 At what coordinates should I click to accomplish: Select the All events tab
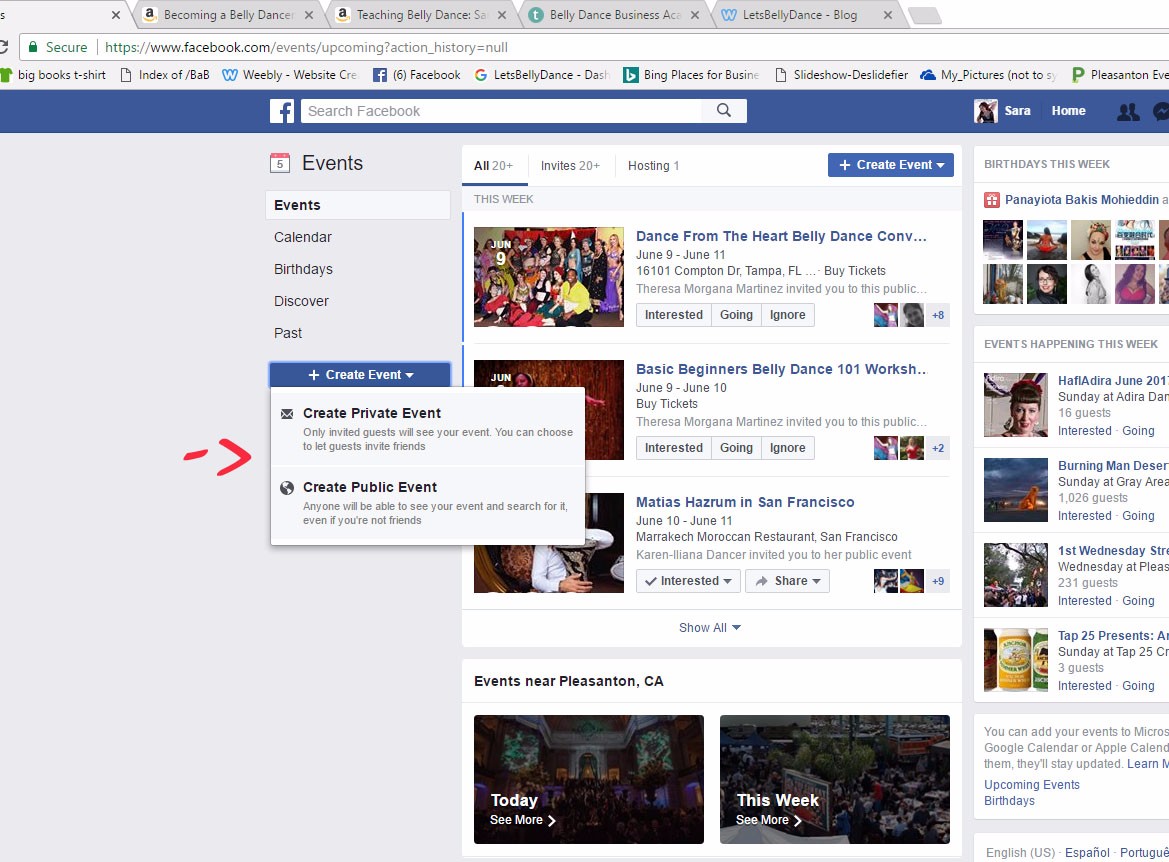(494, 166)
